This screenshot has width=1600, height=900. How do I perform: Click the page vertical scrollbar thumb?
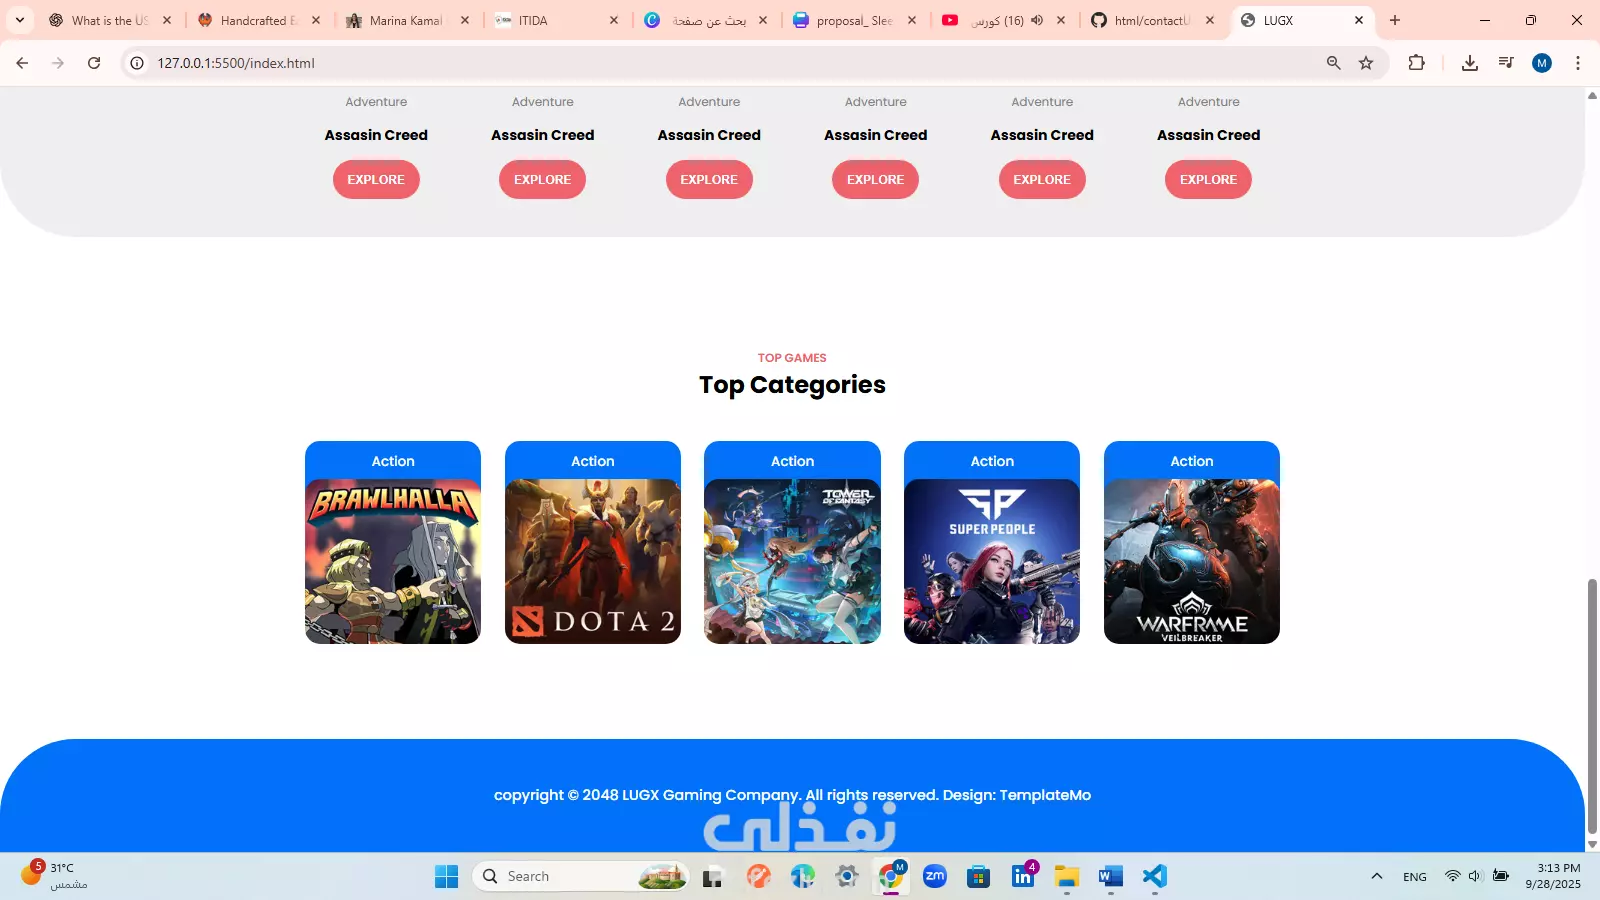(x=1592, y=704)
